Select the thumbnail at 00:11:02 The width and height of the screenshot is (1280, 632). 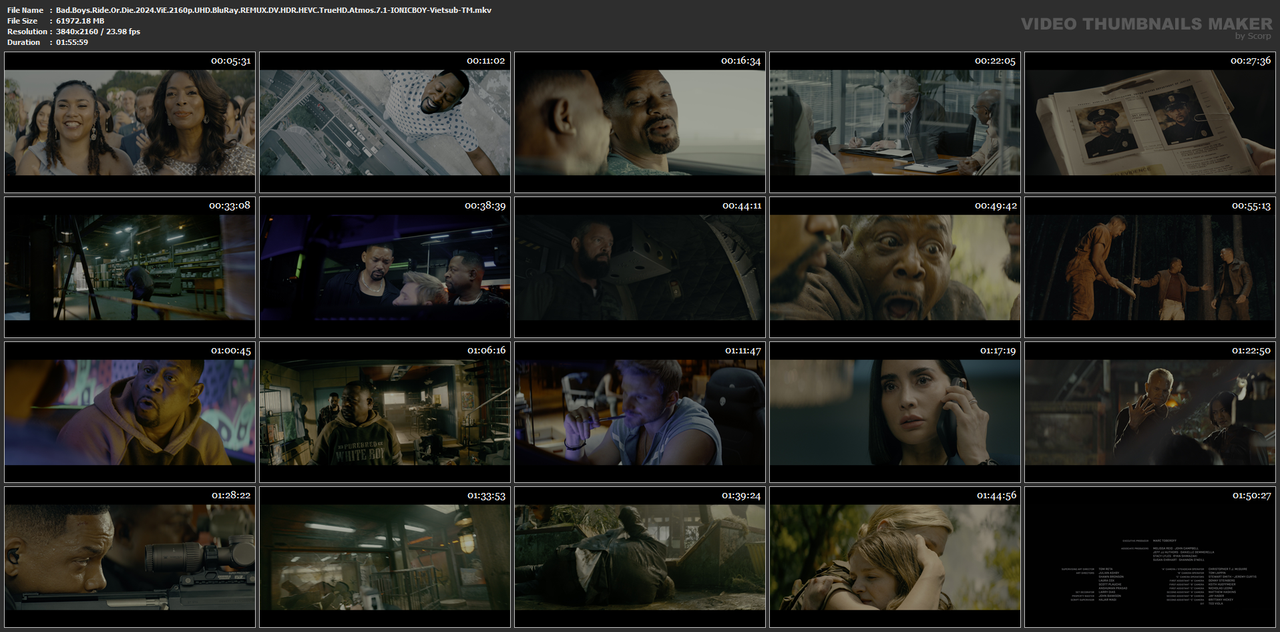click(x=385, y=122)
